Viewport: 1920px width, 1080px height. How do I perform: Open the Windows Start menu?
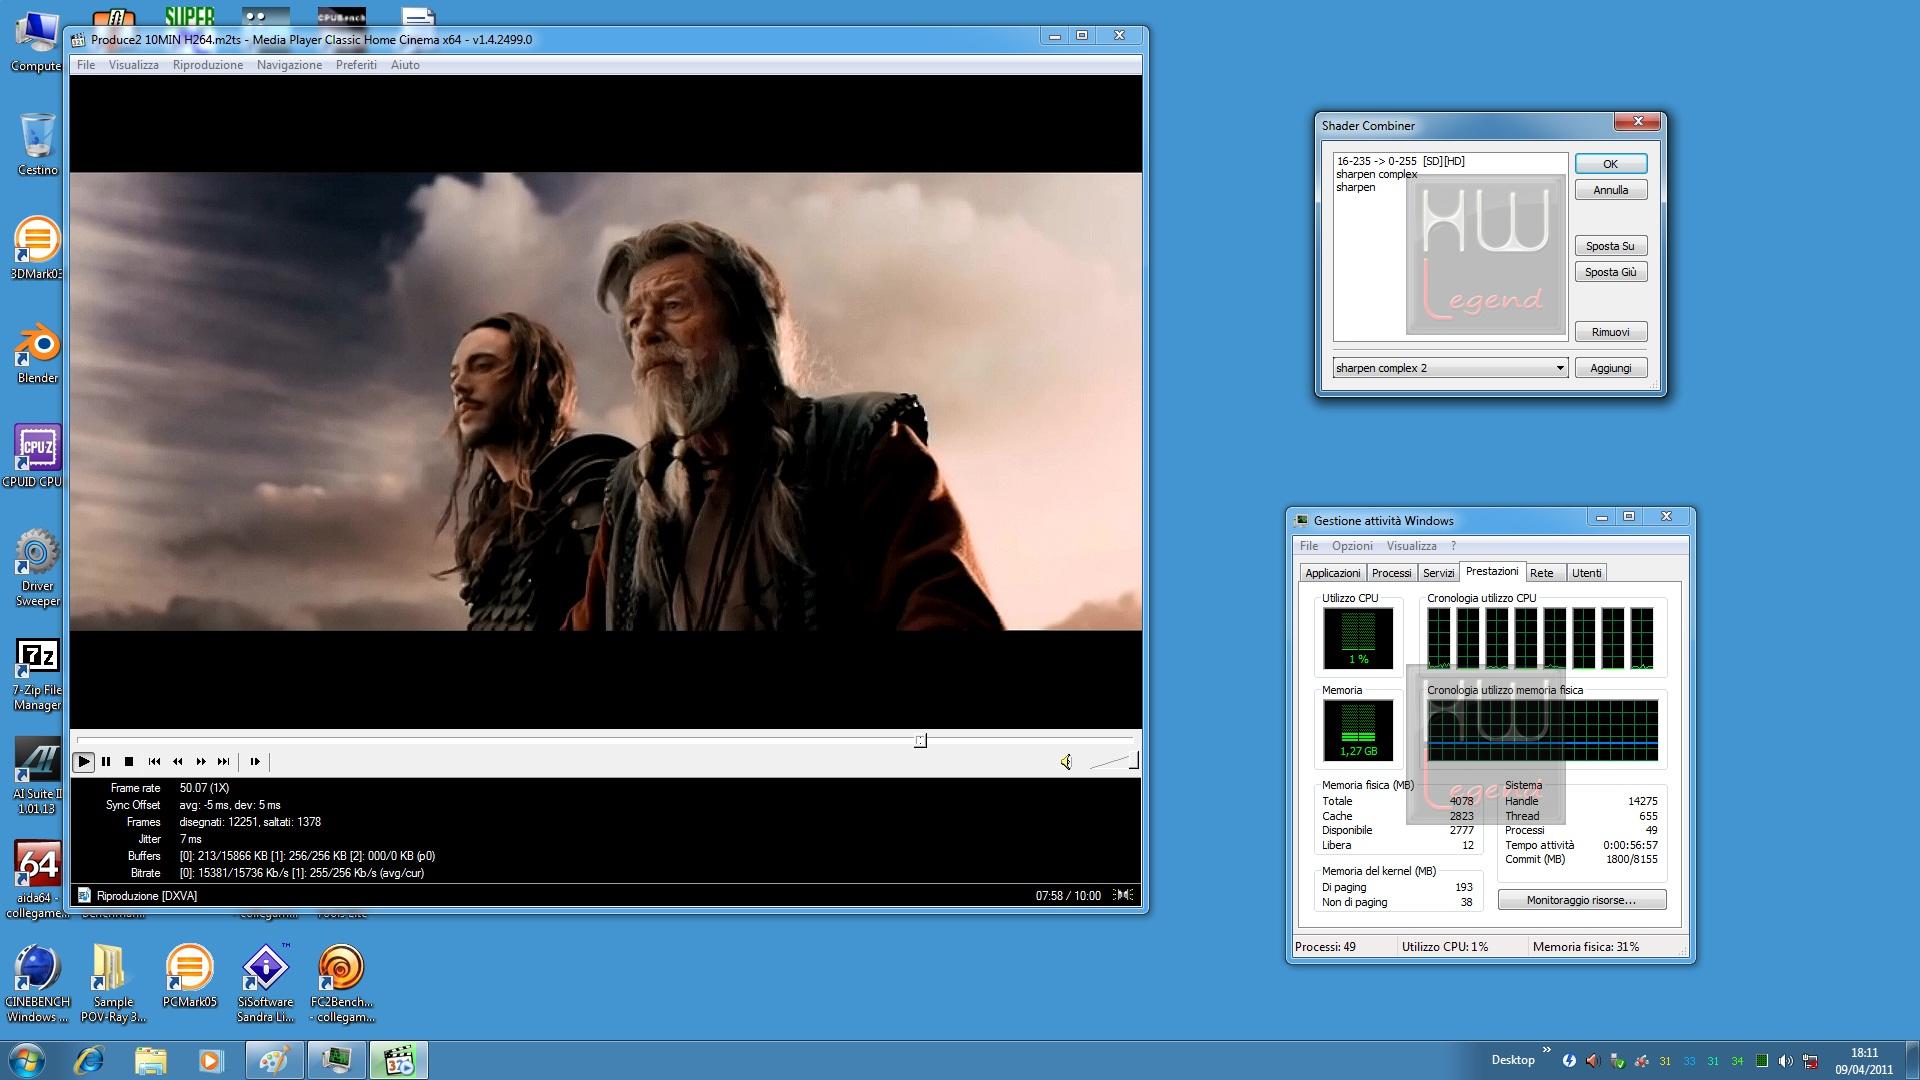[27, 1060]
